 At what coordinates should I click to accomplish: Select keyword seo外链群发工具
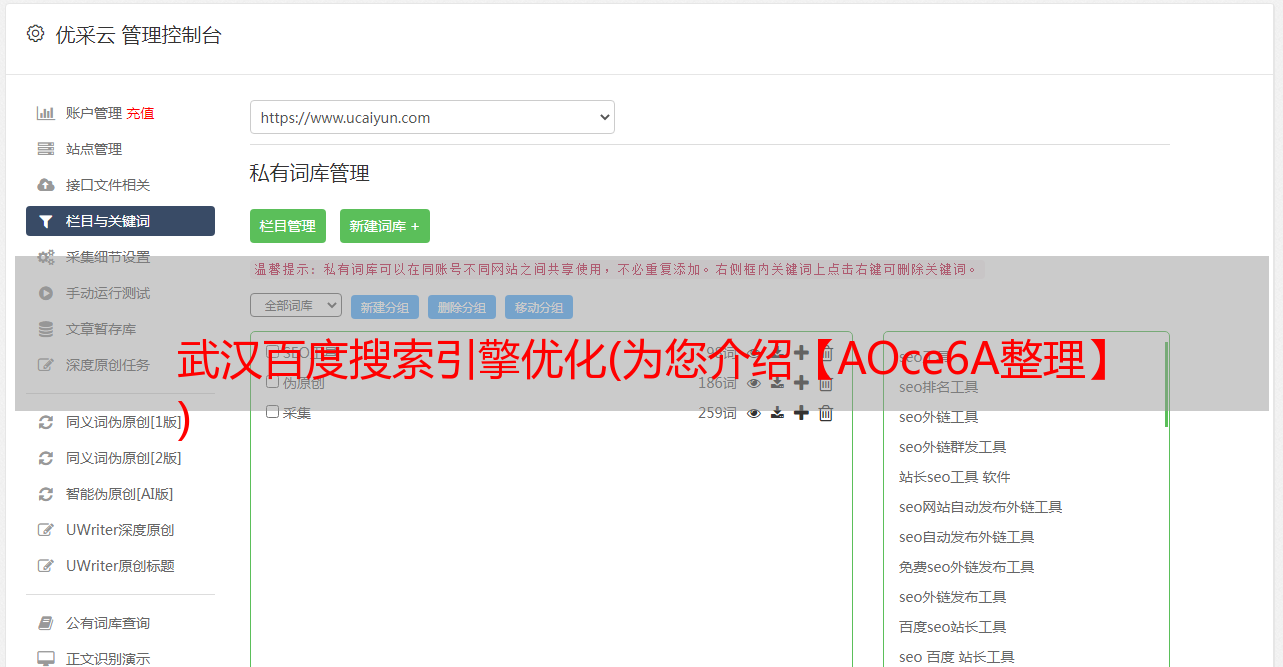click(x=953, y=447)
